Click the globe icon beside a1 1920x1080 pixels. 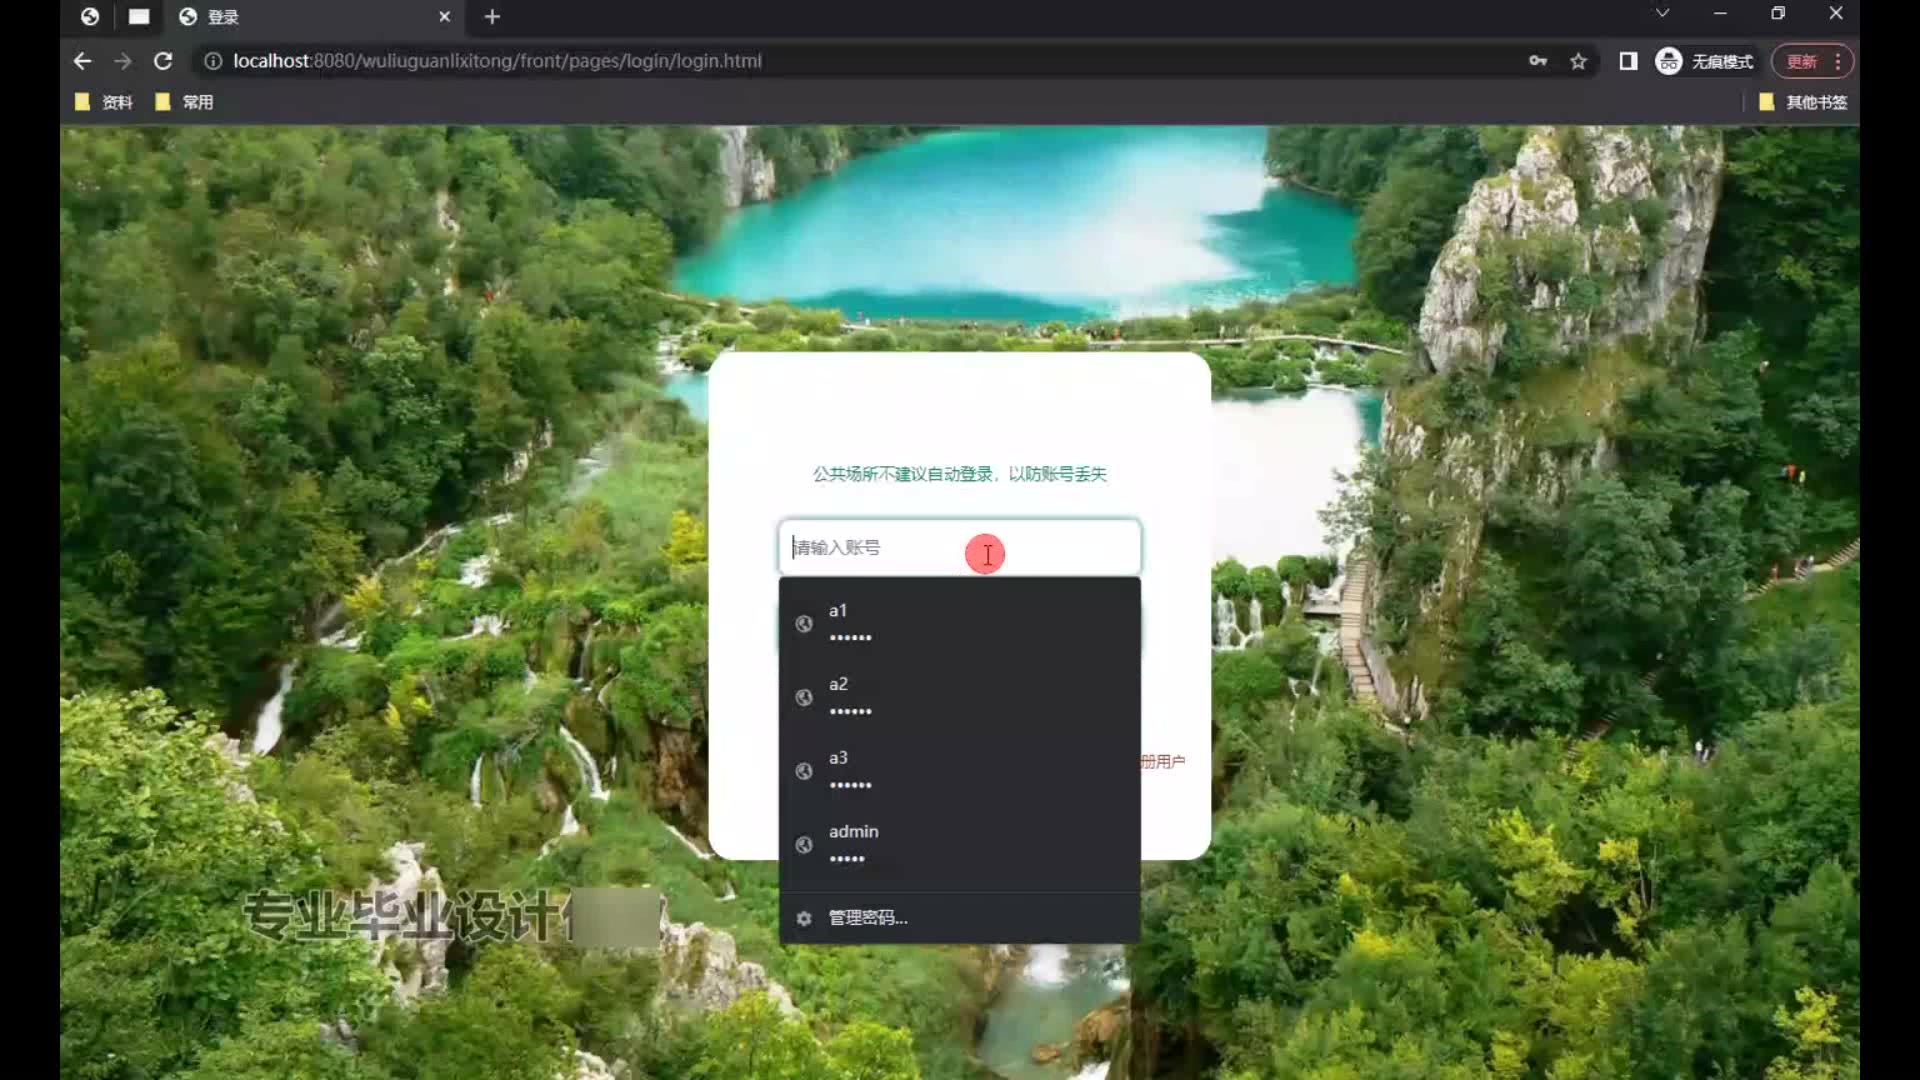[x=804, y=624]
